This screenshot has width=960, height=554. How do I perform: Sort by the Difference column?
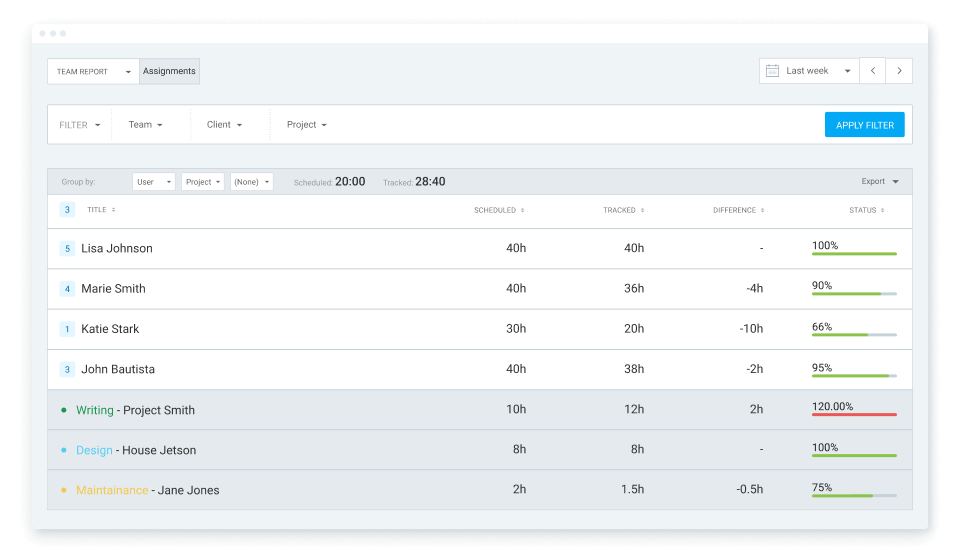pyautogui.click(x=738, y=210)
